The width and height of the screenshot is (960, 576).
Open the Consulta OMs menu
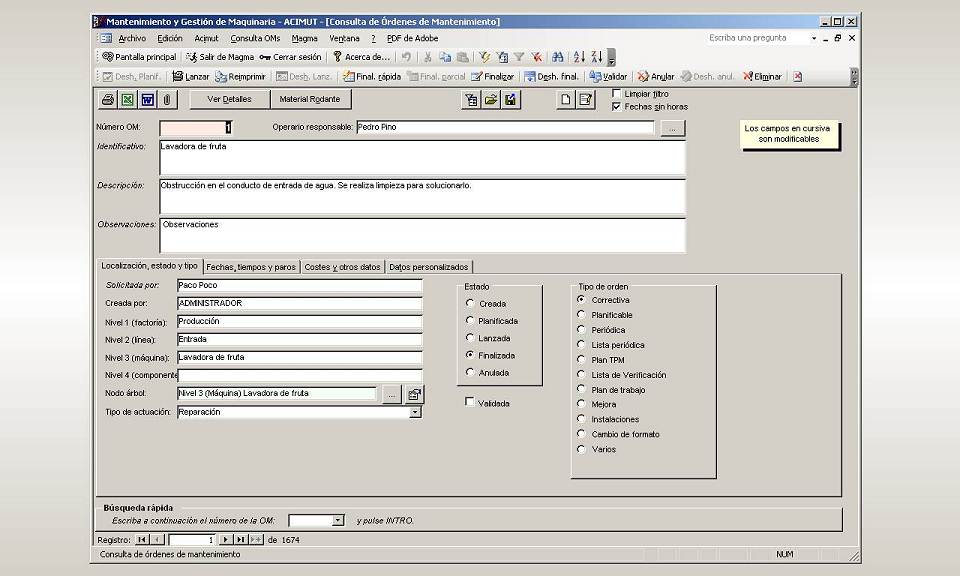255,38
